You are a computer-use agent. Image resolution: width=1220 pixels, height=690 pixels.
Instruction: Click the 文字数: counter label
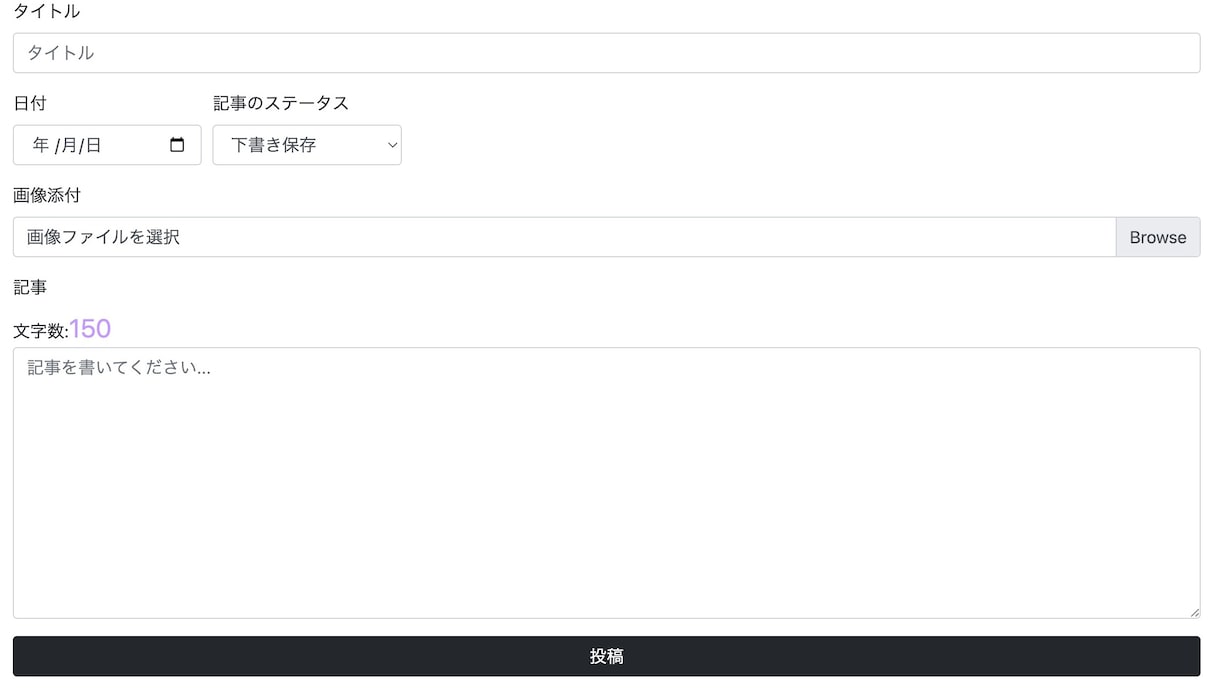[41, 331]
